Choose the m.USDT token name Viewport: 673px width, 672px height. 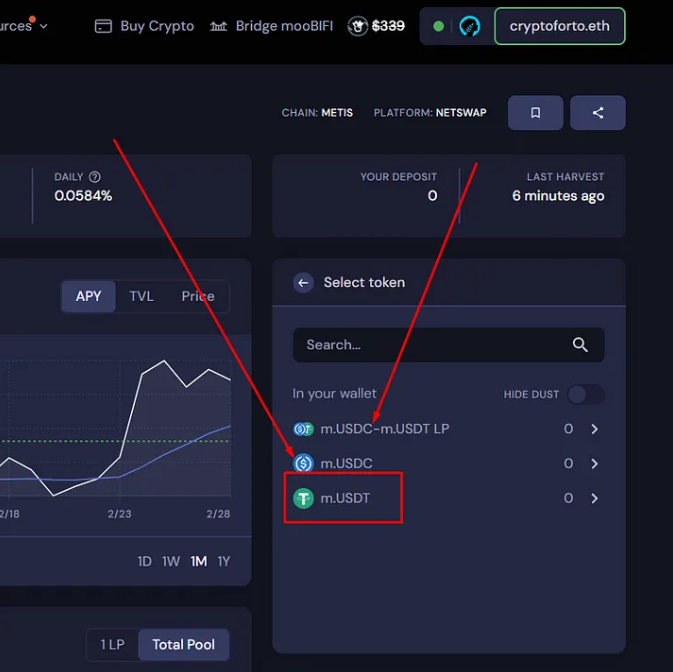(x=345, y=498)
